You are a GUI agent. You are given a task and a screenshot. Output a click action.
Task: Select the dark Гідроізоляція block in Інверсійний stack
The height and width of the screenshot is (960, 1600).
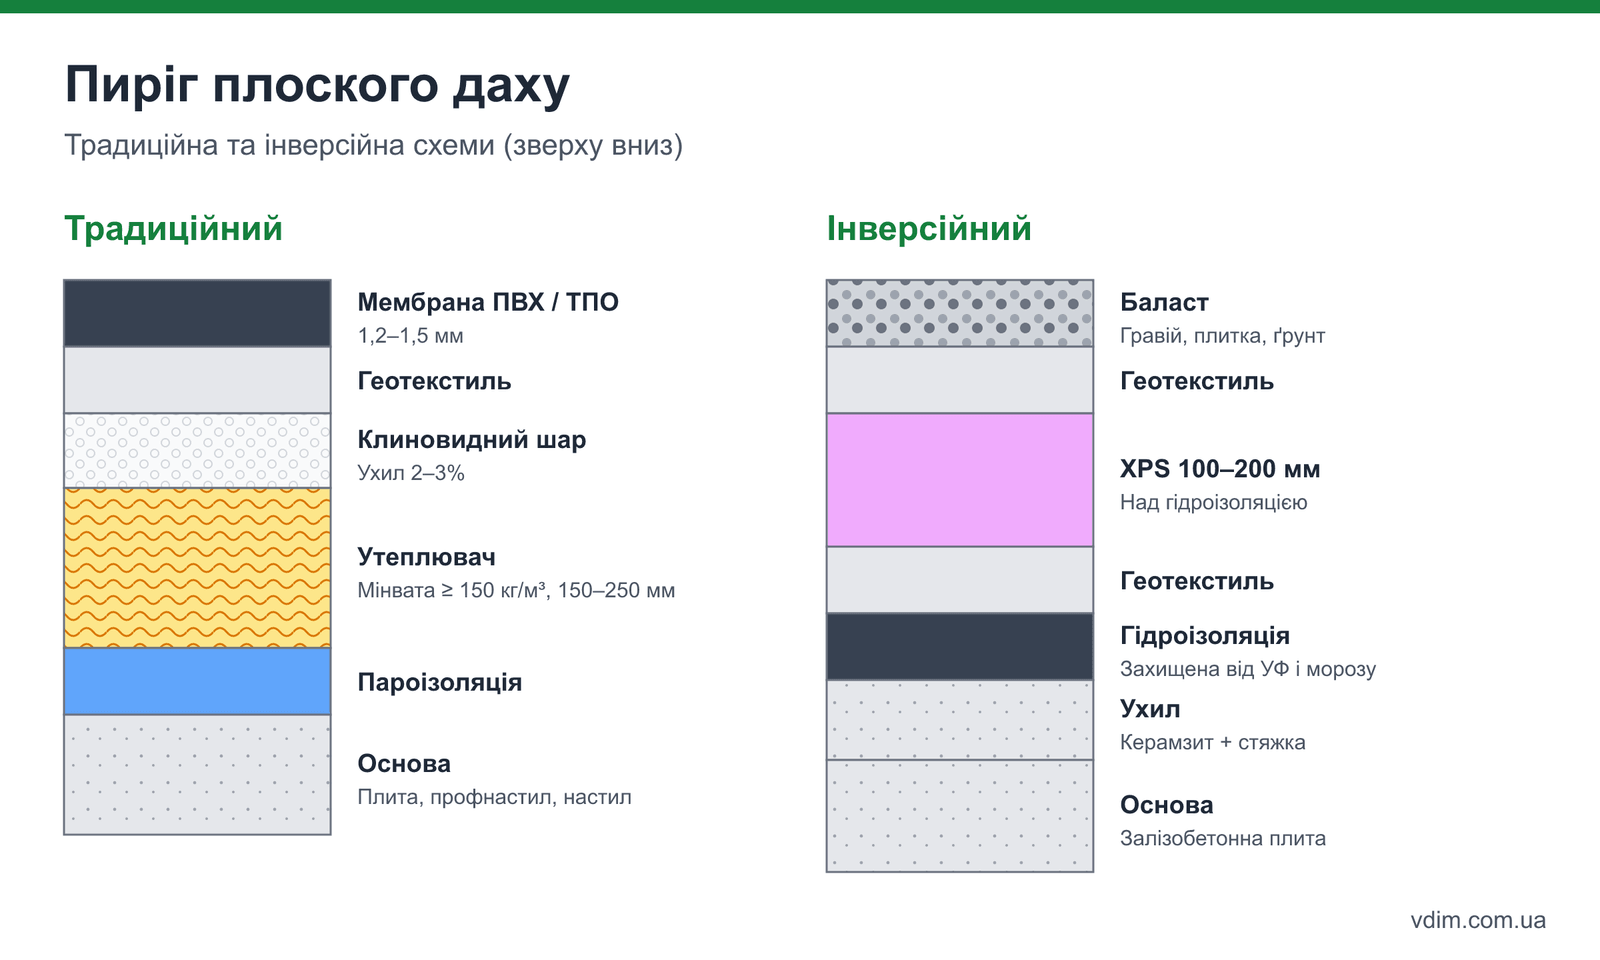coord(960,646)
